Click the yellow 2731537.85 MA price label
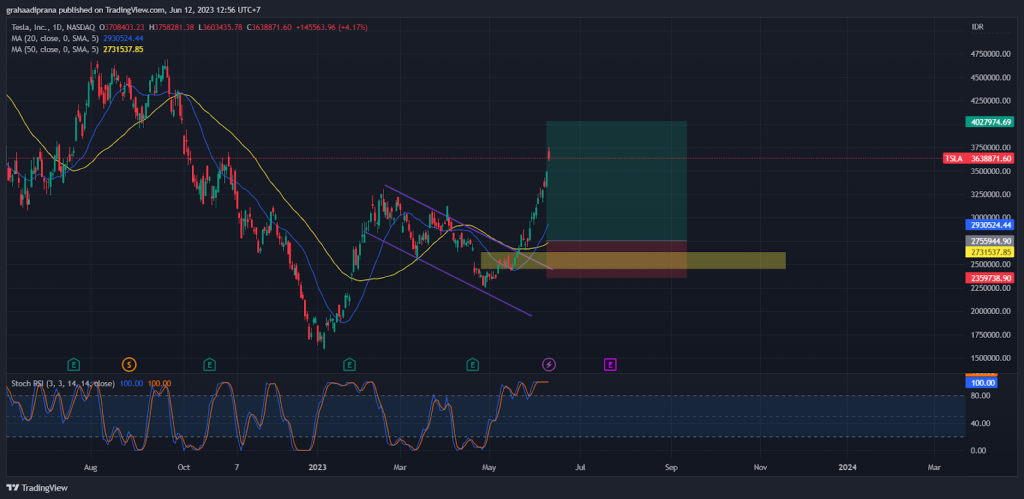1024x499 pixels. 989,251
